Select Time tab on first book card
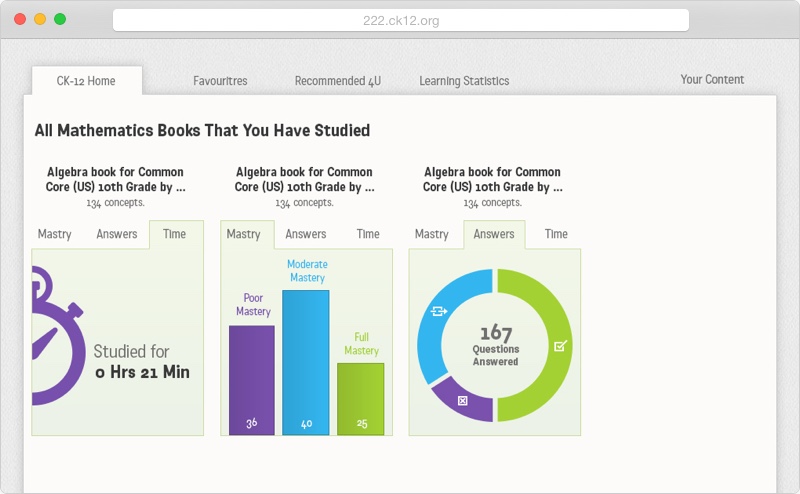The width and height of the screenshot is (800, 494). point(176,234)
